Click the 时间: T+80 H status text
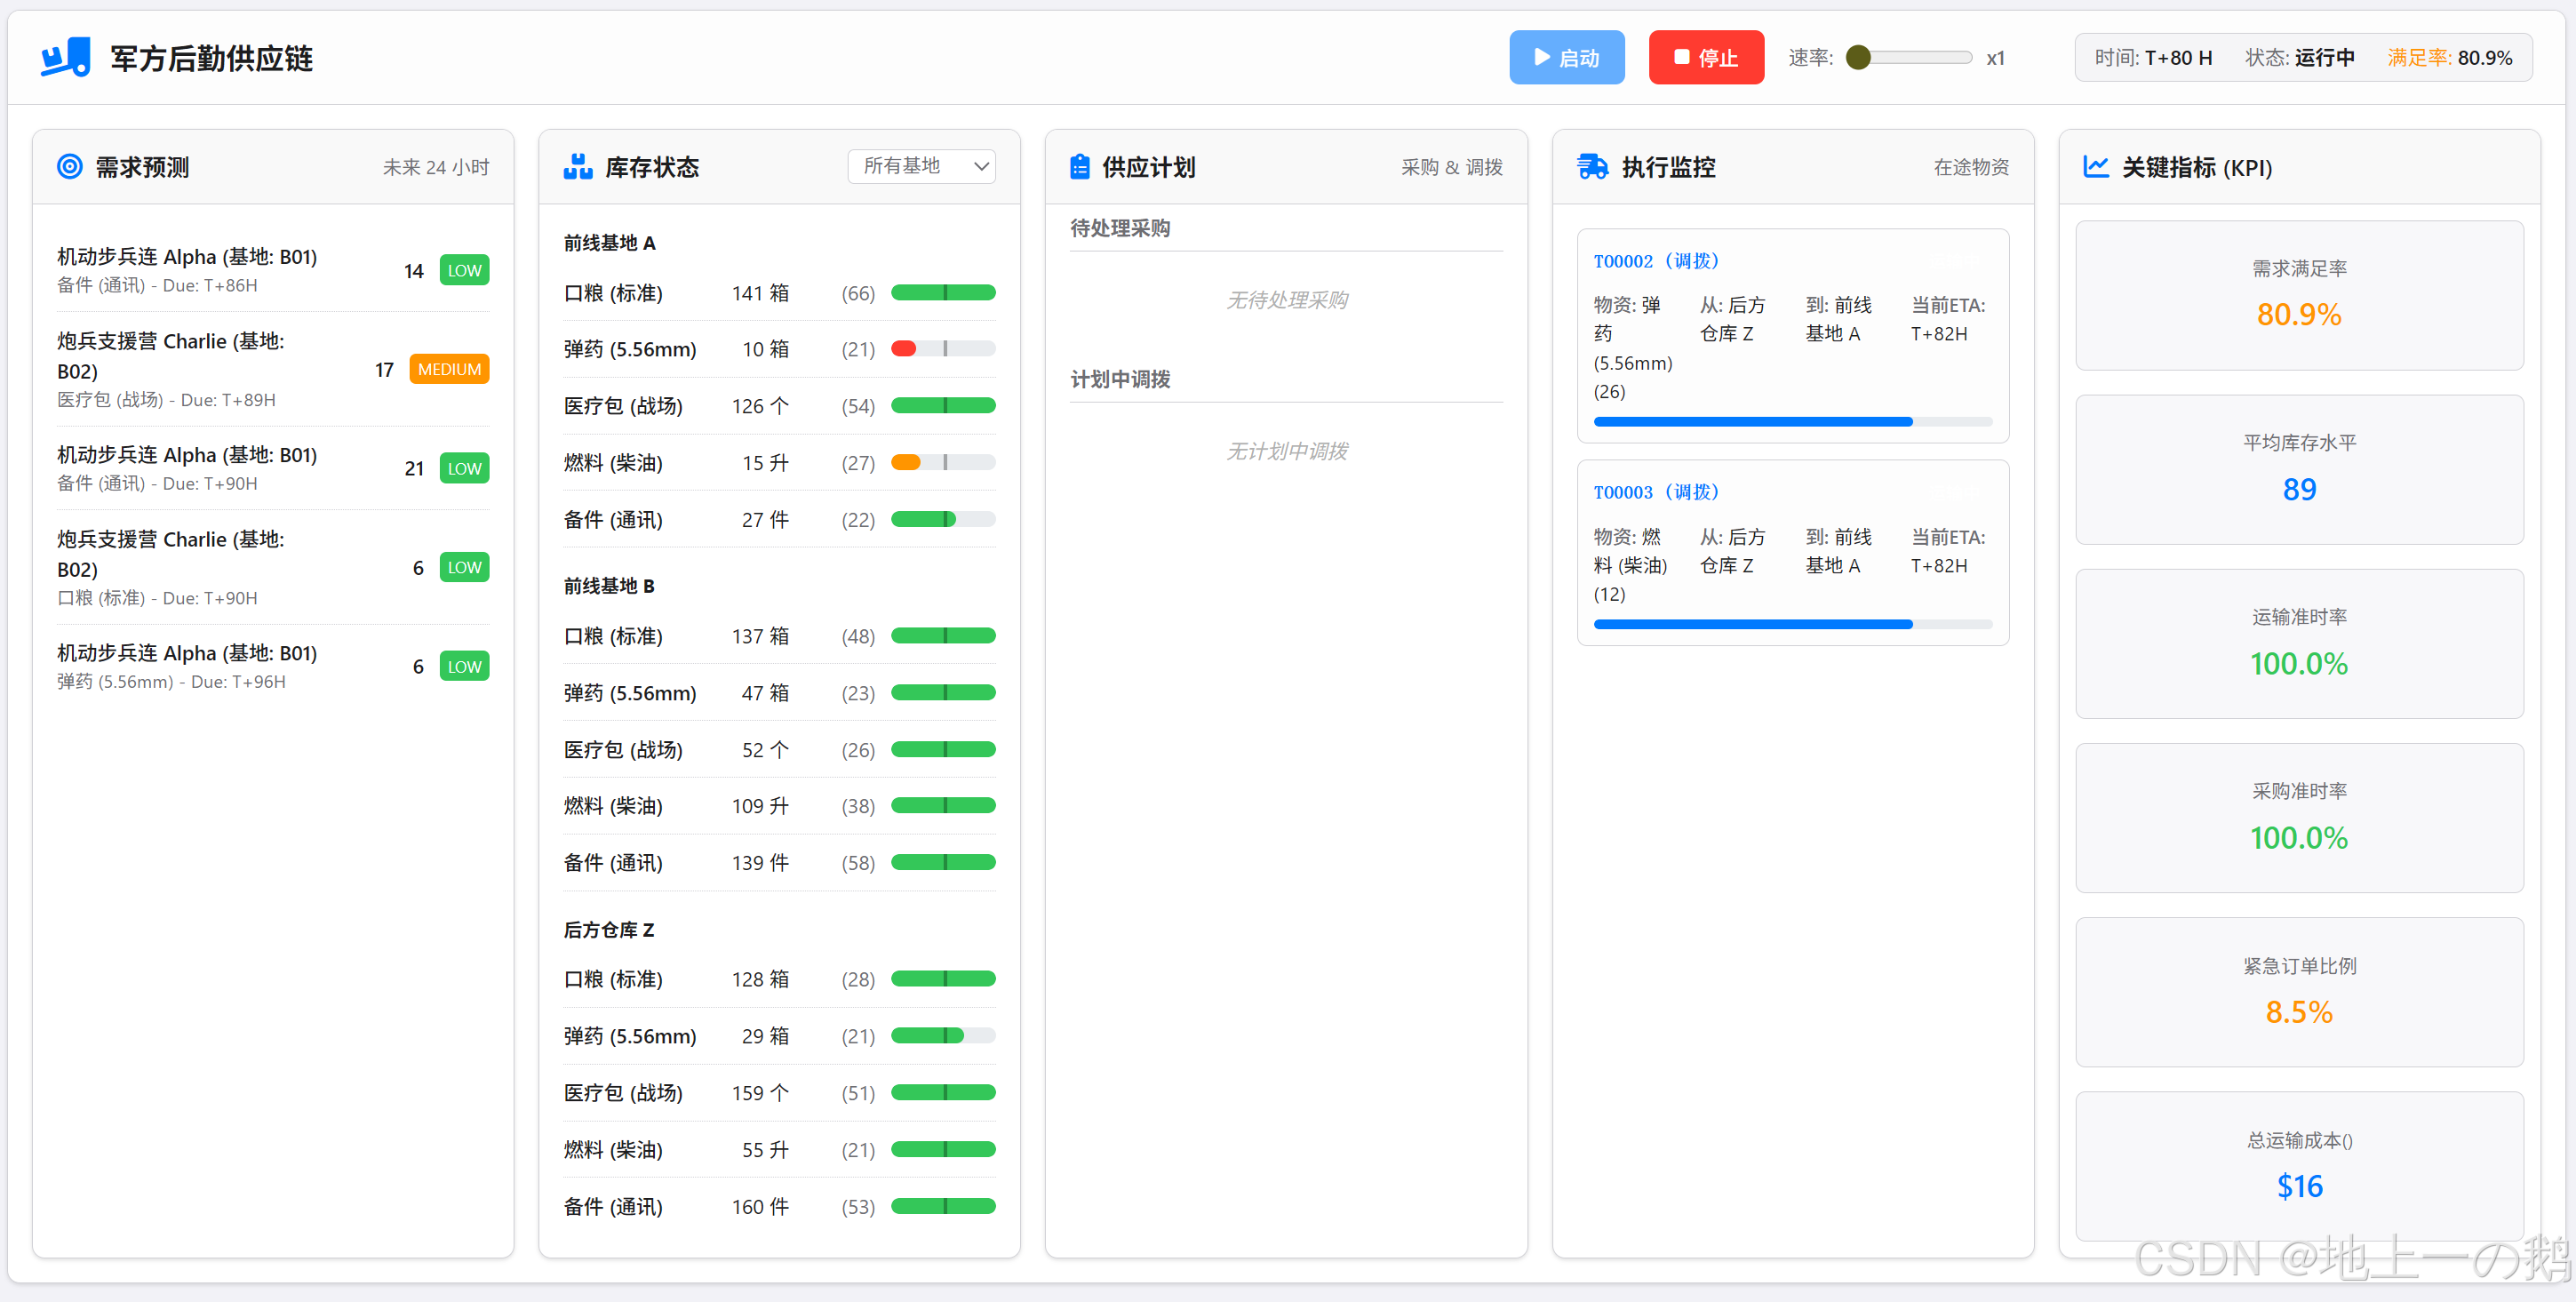 click(2153, 57)
